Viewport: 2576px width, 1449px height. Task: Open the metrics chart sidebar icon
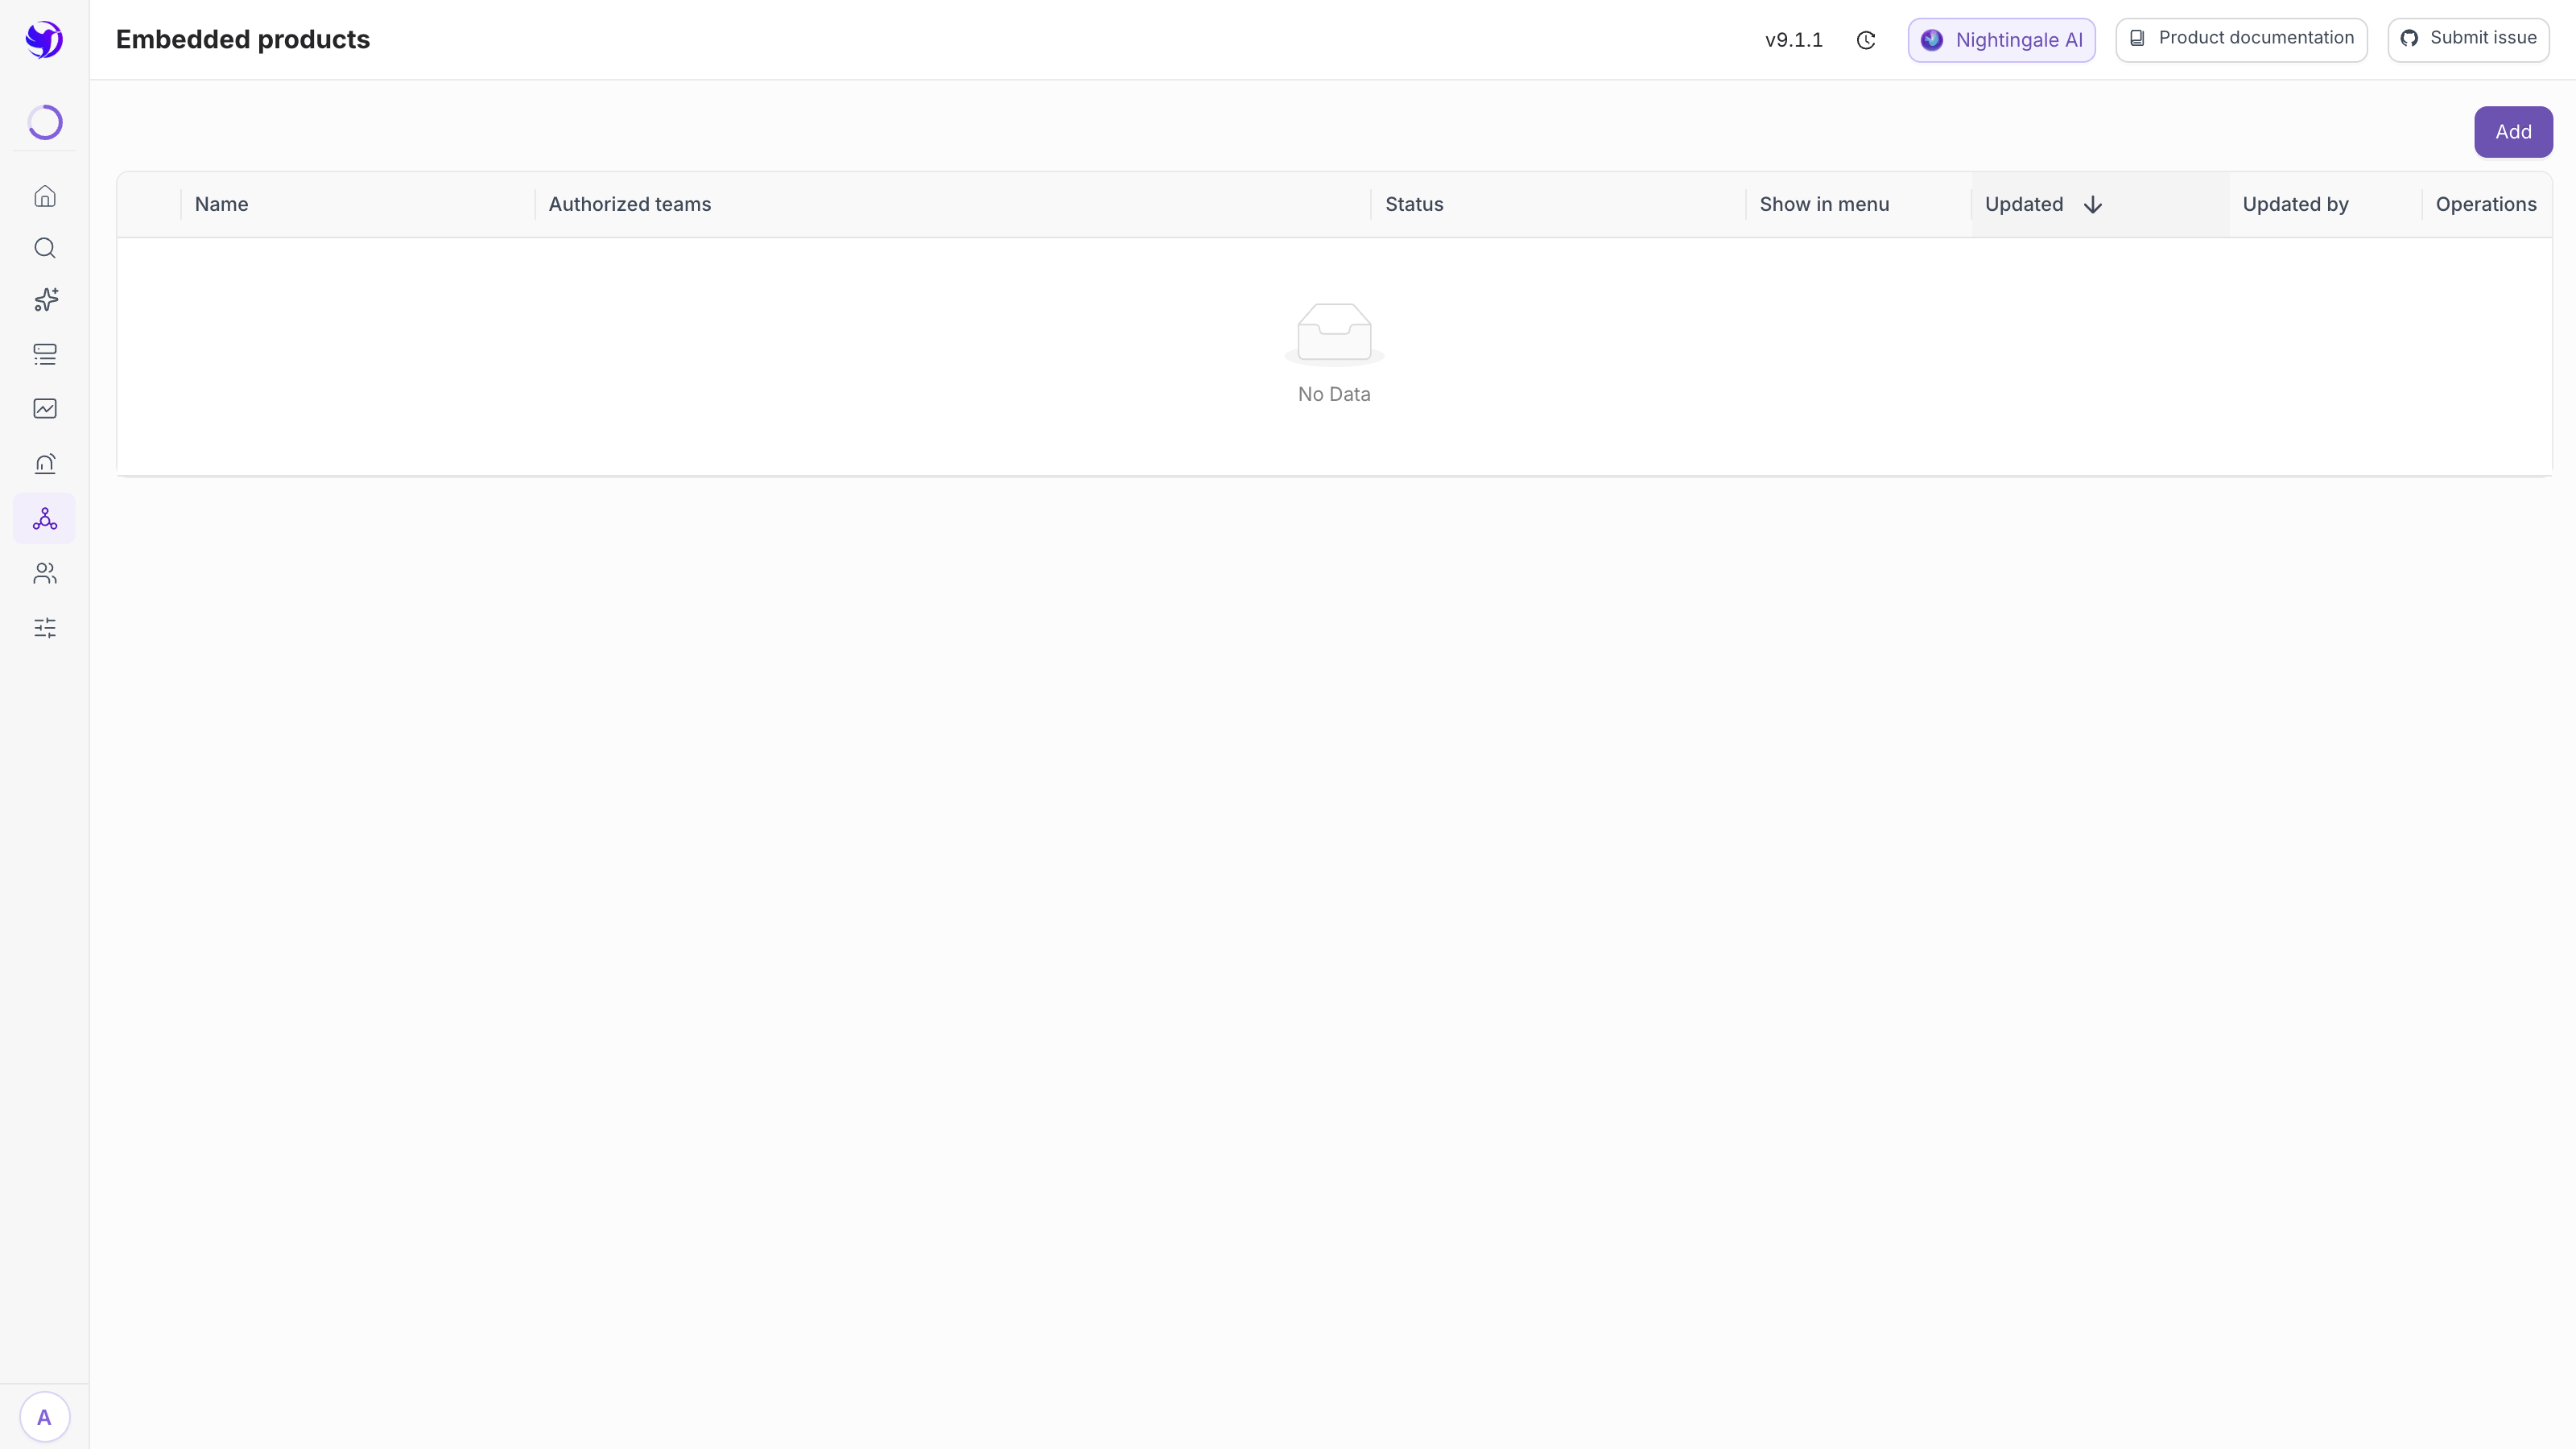(45, 408)
